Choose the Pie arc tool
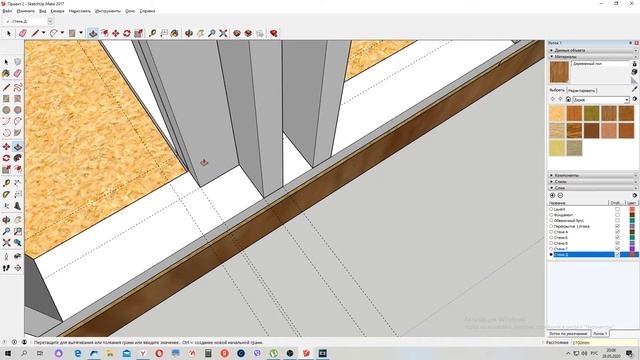Viewport: 640px width, 360px height. [18, 133]
